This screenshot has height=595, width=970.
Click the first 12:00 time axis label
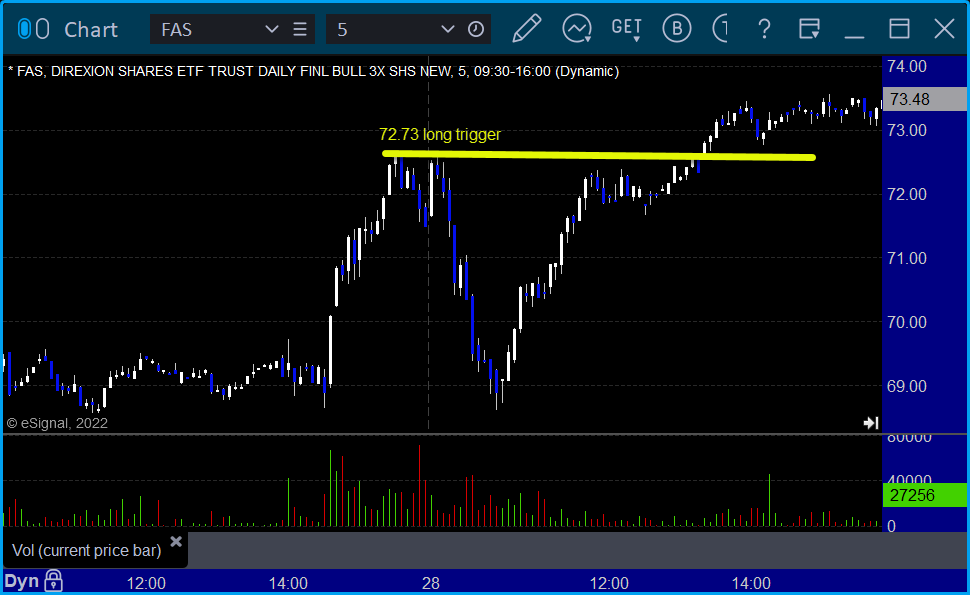tap(146, 583)
